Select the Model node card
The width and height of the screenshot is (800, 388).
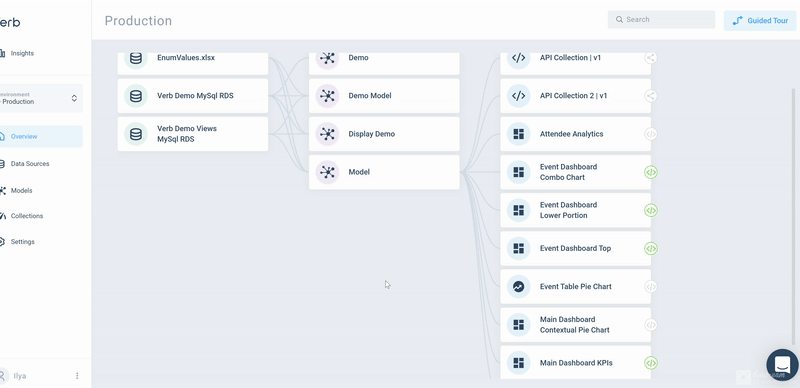[x=384, y=172]
